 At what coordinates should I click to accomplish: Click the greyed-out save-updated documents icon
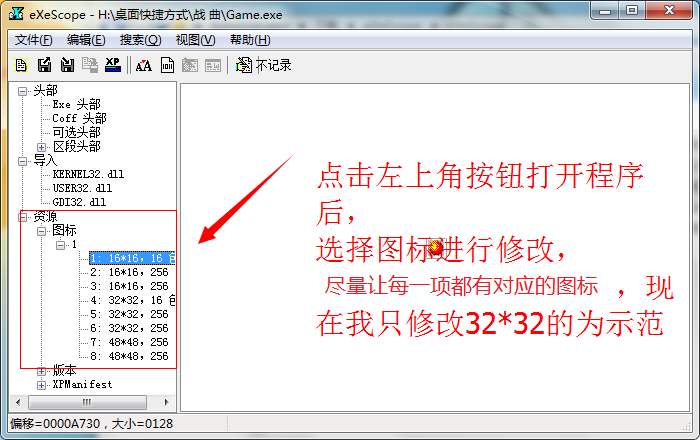click(90, 65)
